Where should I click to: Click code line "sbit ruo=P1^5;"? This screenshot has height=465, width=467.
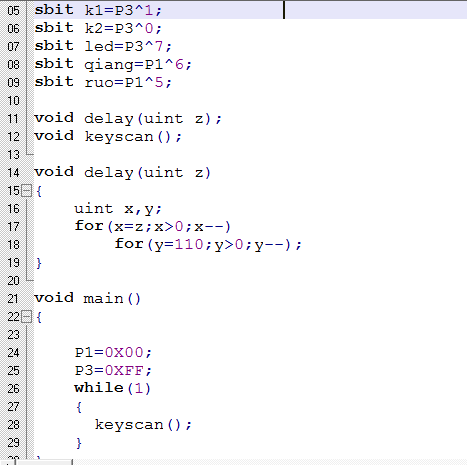click(x=103, y=82)
